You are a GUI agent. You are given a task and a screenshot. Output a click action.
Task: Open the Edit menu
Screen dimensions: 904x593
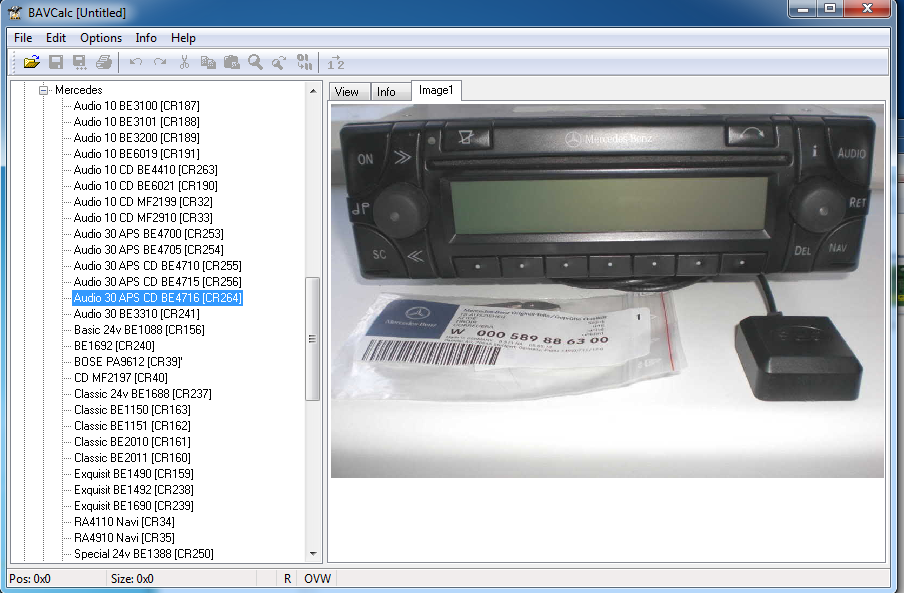click(x=55, y=37)
